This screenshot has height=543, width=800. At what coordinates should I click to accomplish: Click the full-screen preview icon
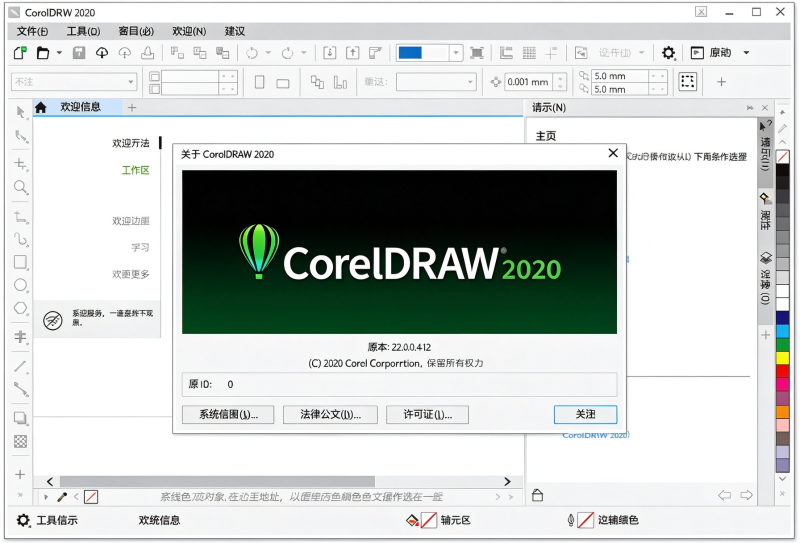pyautogui.click(x=477, y=53)
